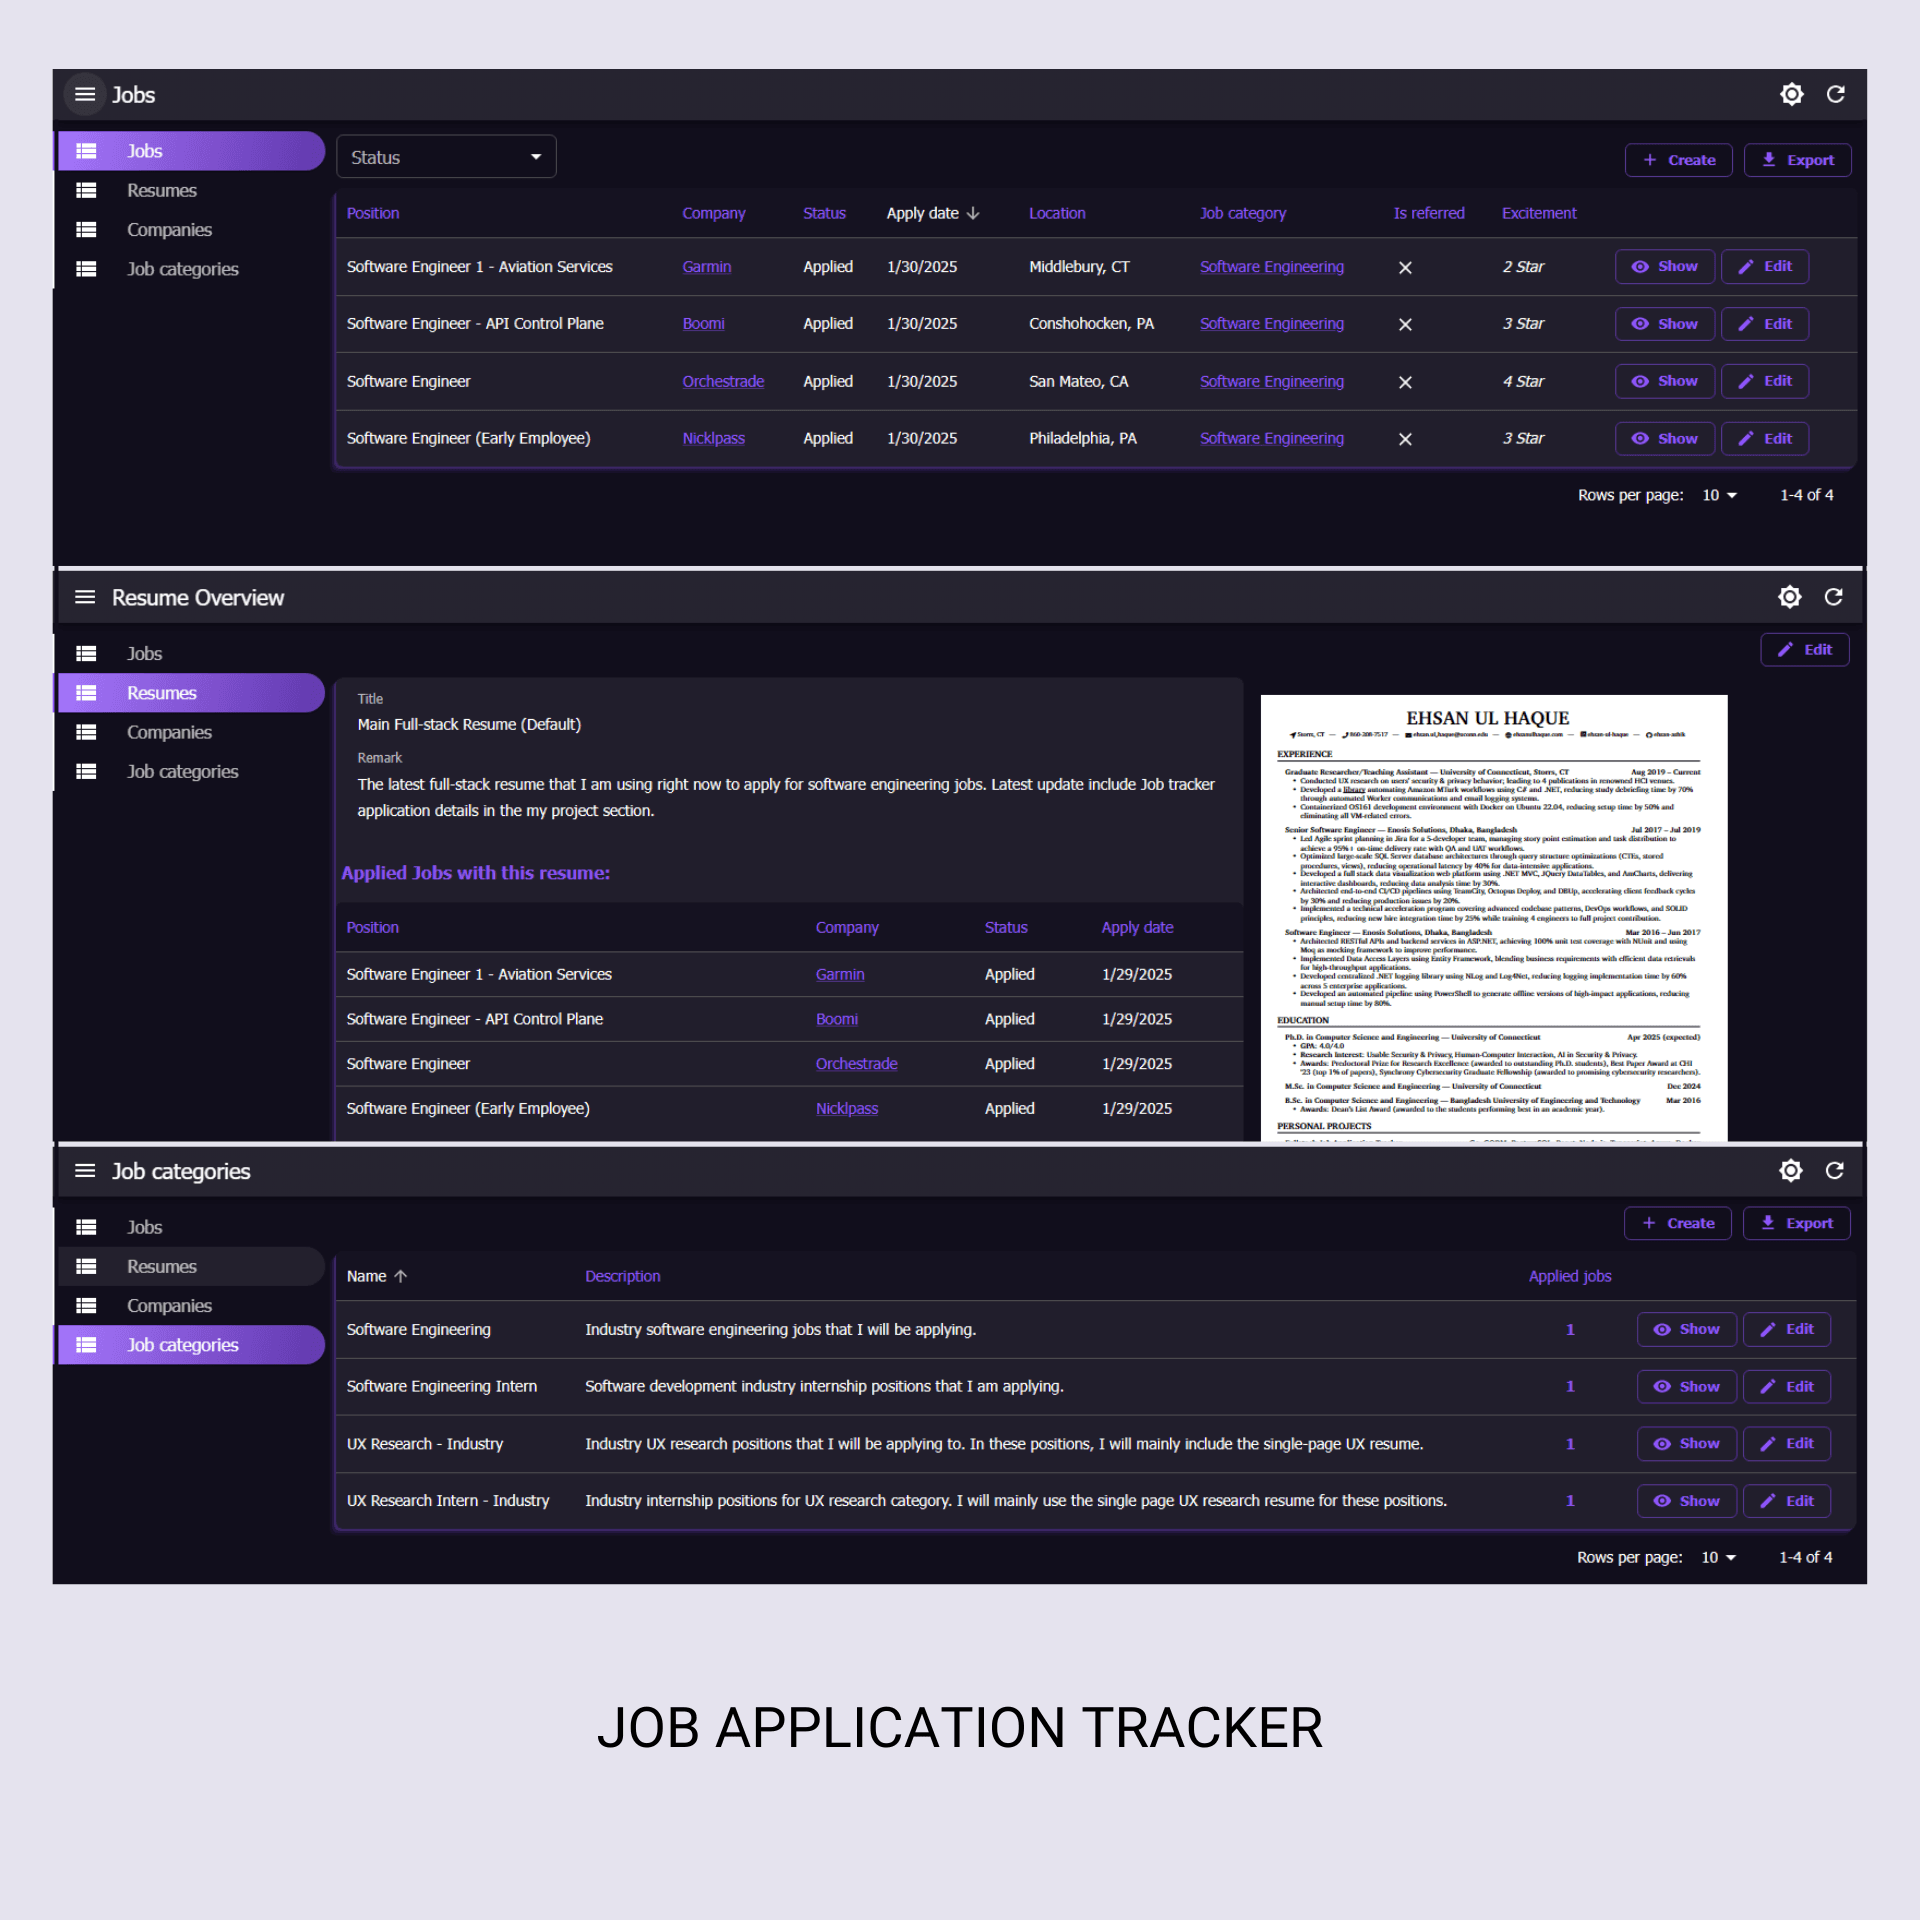This screenshot has width=1920, height=1920.
Task: Open Software Engineering category link for Garmin
Action: (x=1271, y=267)
